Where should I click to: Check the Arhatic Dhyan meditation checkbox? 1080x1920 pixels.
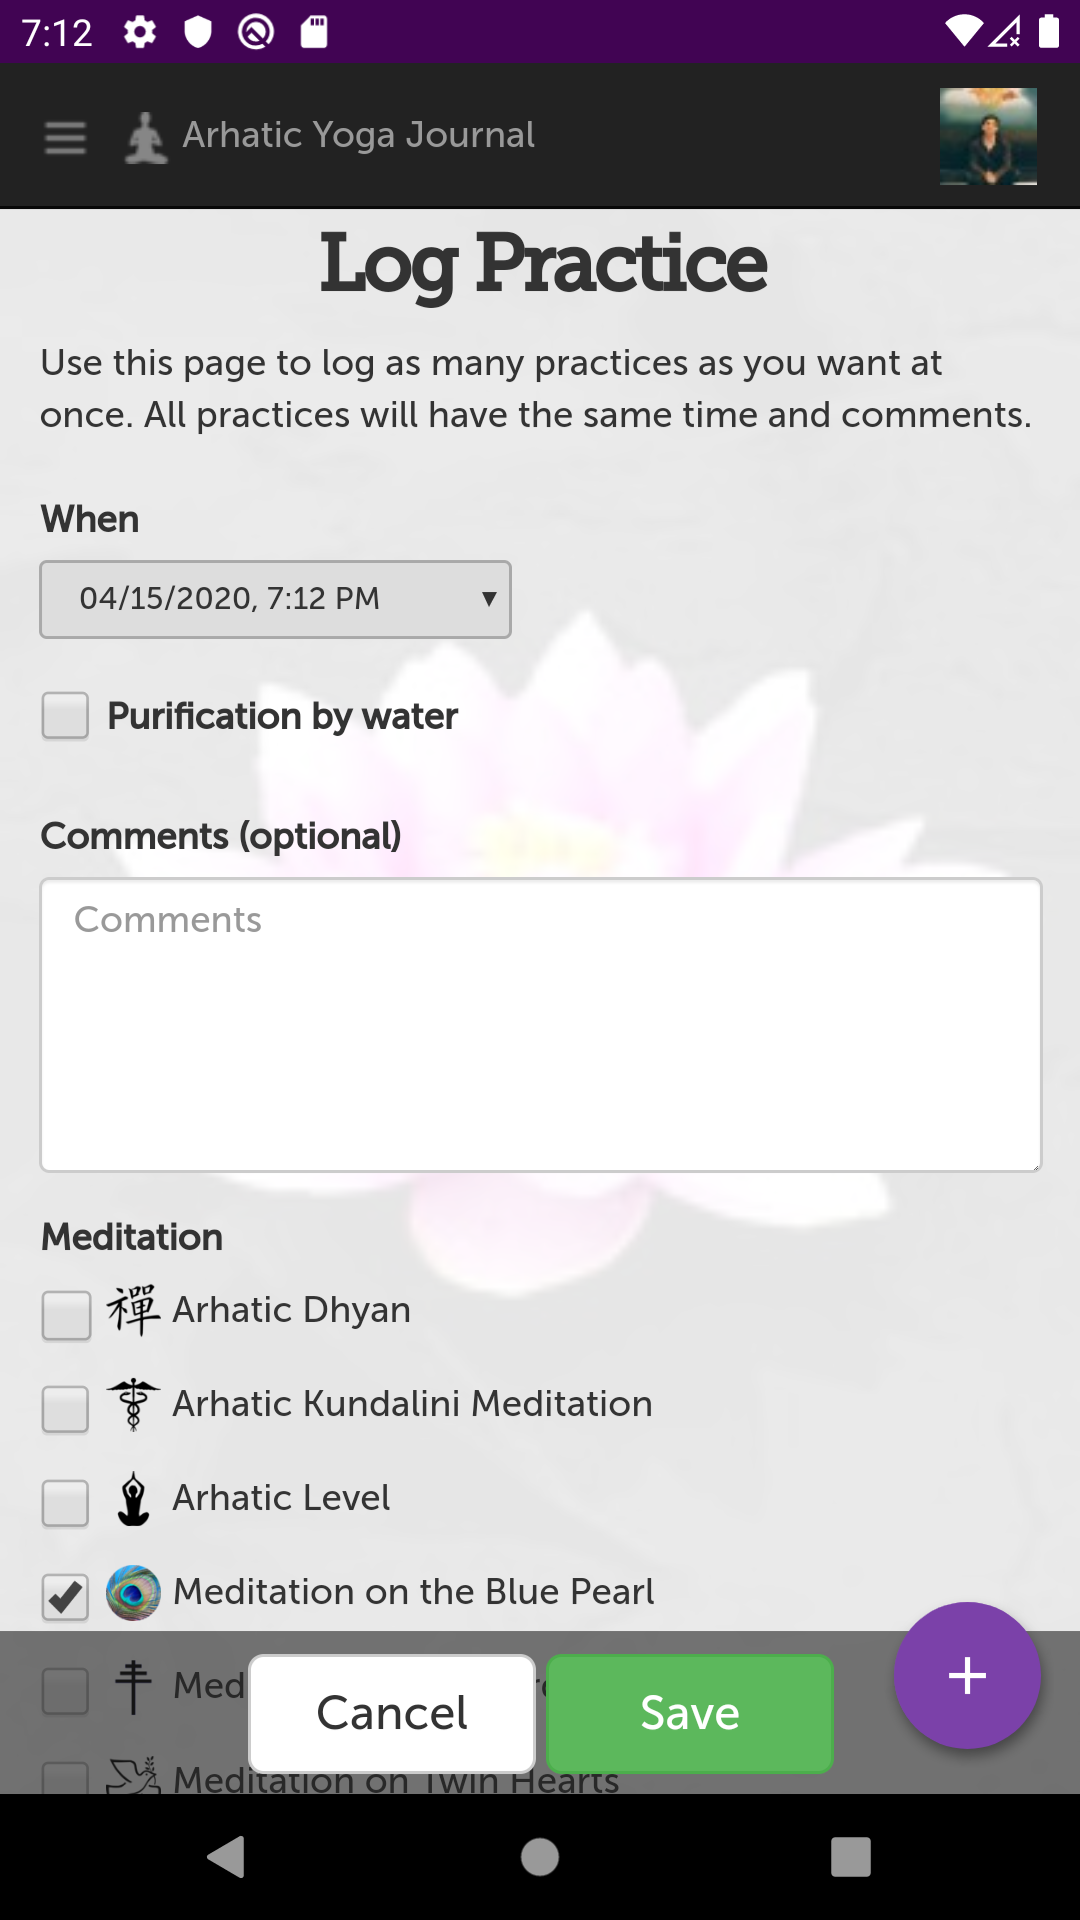pos(65,1315)
